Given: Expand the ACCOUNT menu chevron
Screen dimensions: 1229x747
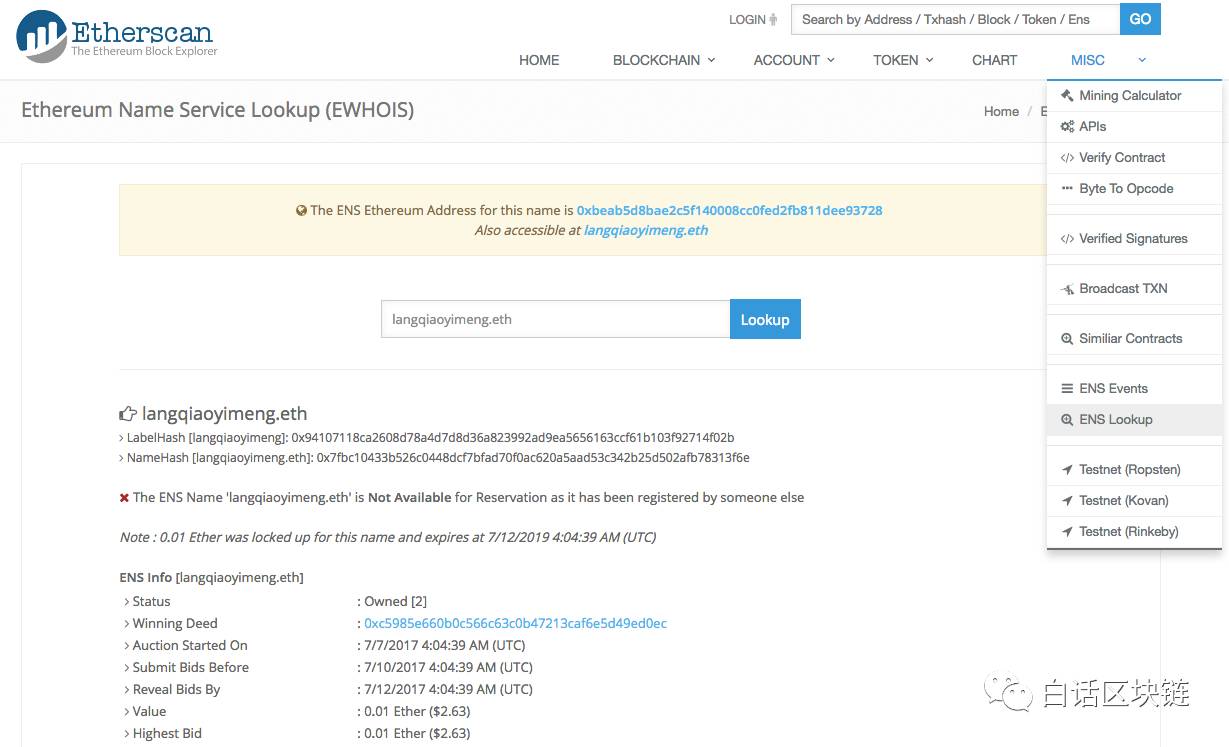Looking at the screenshot, I should [831, 60].
